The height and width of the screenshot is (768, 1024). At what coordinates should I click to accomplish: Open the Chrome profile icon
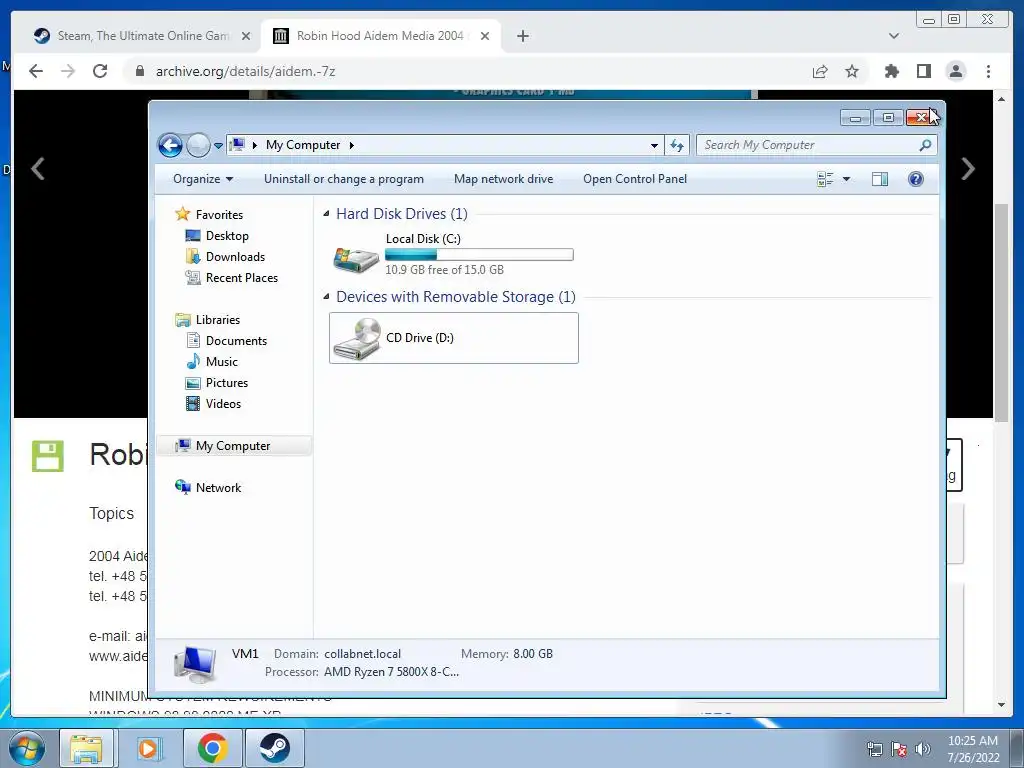[x=955, y=71]
